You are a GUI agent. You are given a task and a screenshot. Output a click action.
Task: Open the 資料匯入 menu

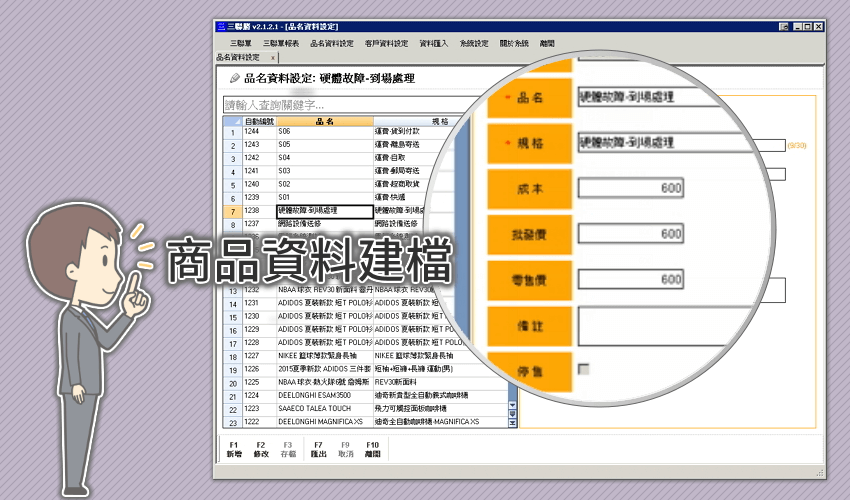(x=434, y=43)
